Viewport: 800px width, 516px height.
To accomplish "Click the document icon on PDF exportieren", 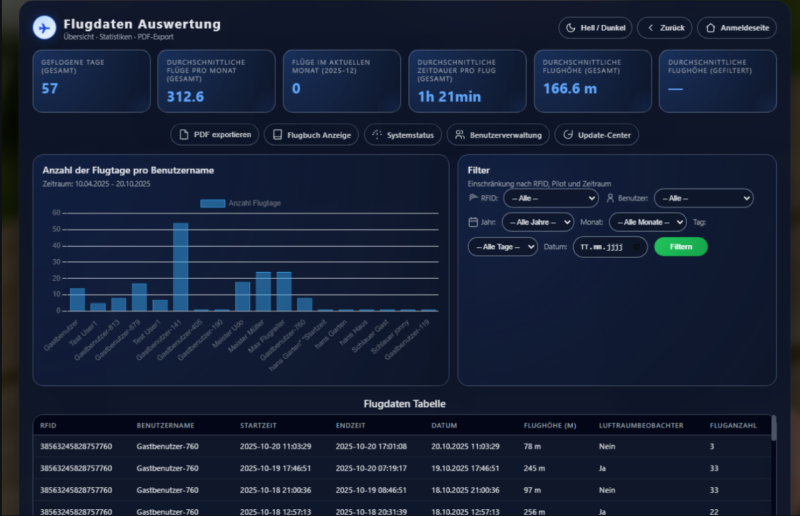I will coord(184,135).
